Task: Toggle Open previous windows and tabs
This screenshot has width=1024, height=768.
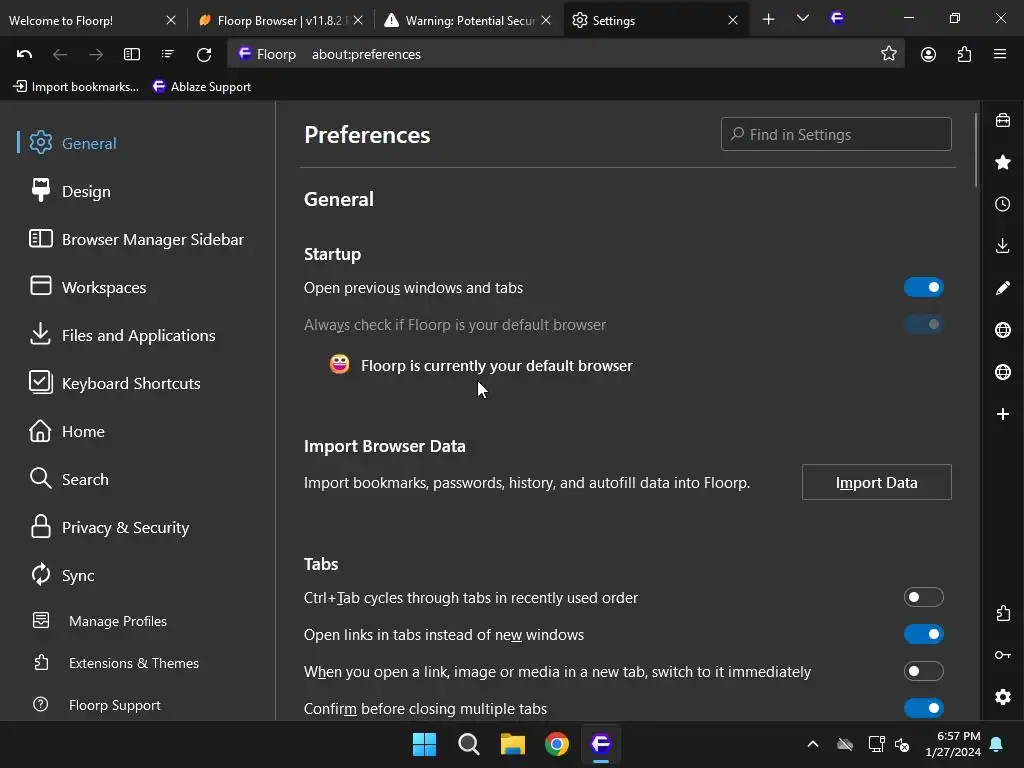Action: point(923,287)
